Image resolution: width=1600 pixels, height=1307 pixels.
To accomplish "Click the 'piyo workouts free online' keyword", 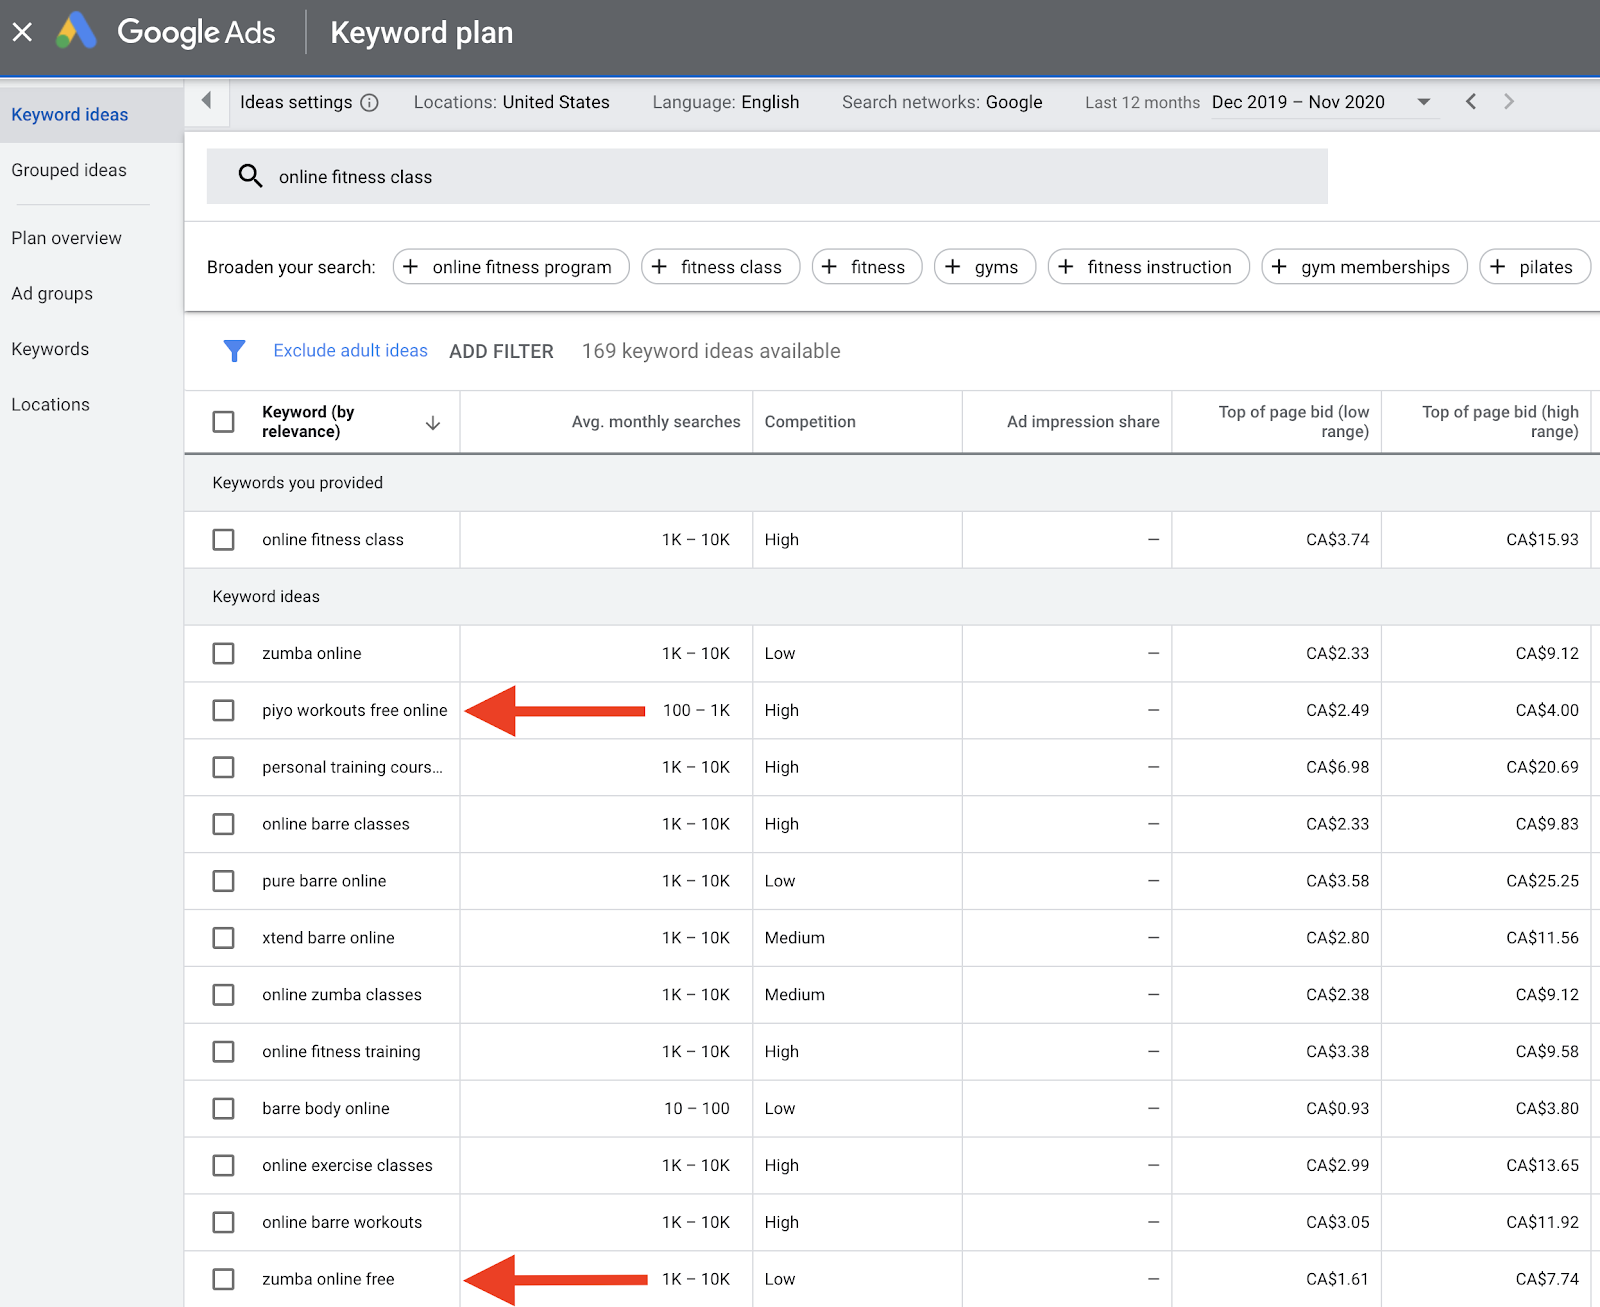I will click(x=355, y=711).
